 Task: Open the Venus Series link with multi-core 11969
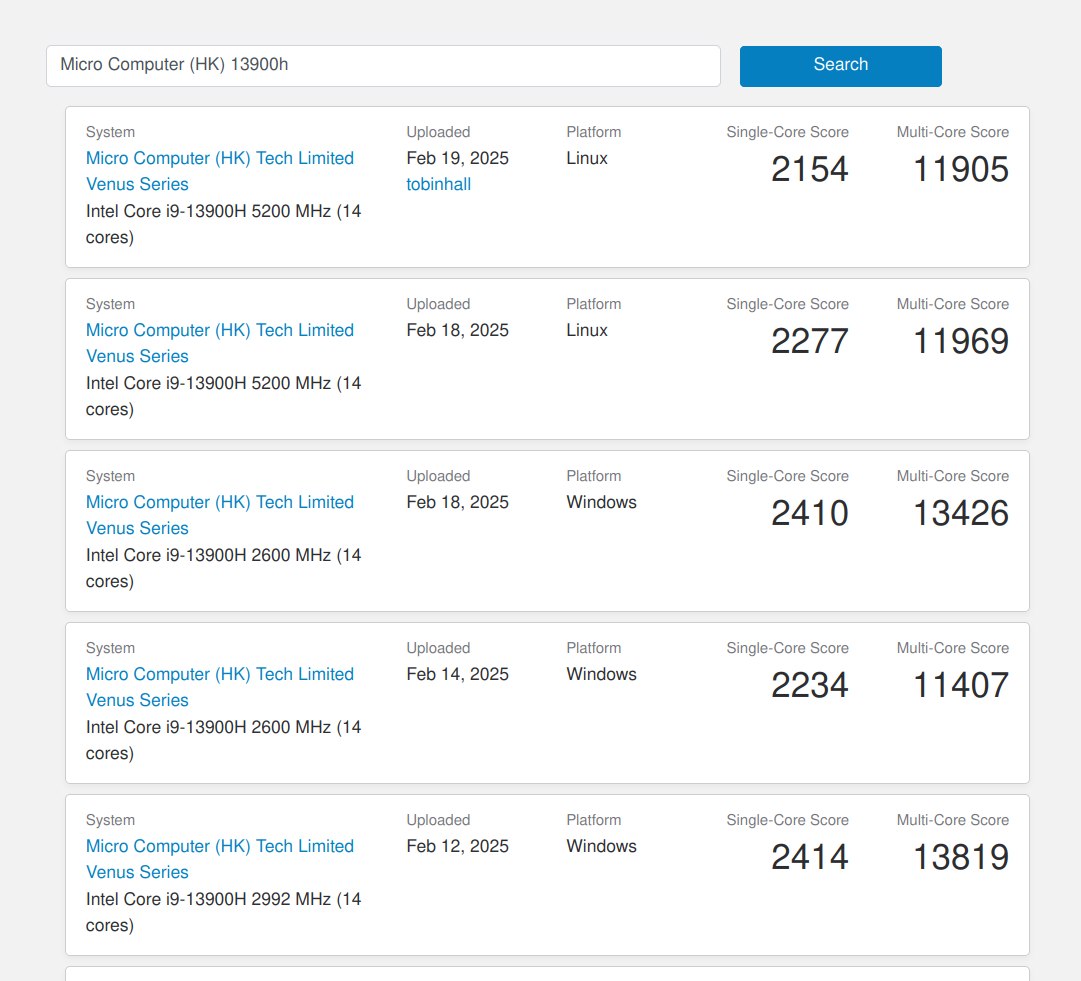click(x=219, y=343)
